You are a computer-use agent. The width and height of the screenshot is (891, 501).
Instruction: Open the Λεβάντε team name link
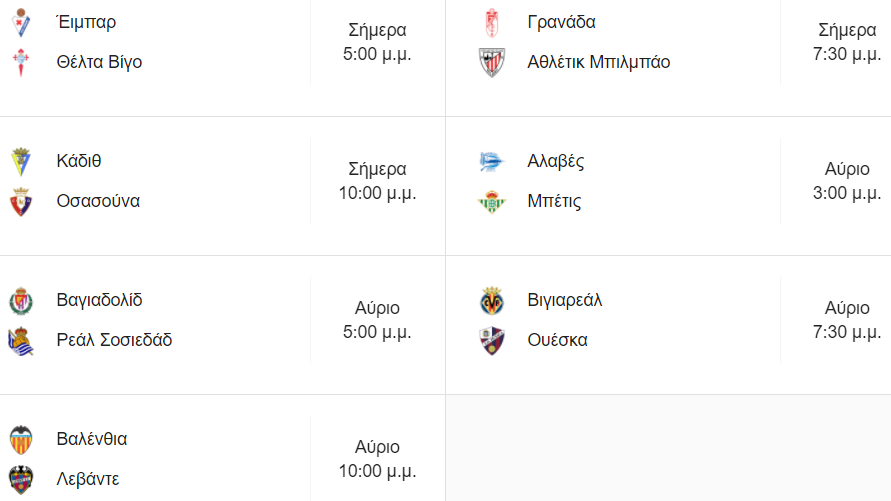[x=88, y=479]
